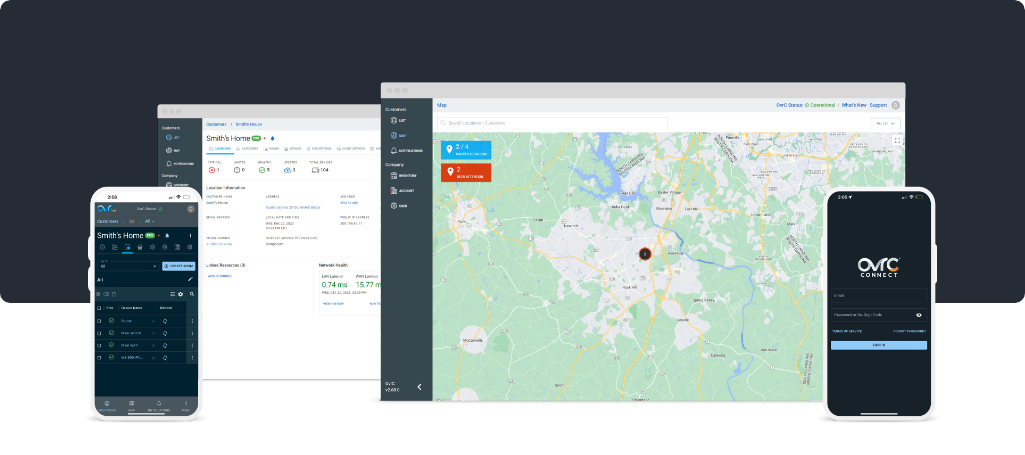The height and width of the screenshot is (455, 1025).
Task: Click the user avatar in the map header
Action: pos(896,105)
